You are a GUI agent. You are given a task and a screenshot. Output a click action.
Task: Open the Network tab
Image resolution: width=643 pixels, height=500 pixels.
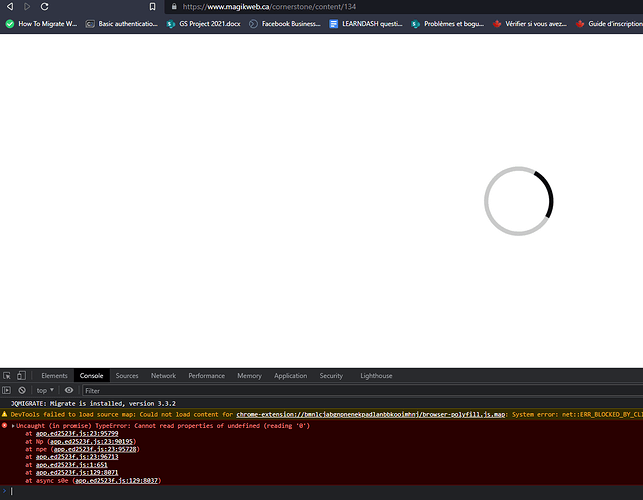pos(163,376)
